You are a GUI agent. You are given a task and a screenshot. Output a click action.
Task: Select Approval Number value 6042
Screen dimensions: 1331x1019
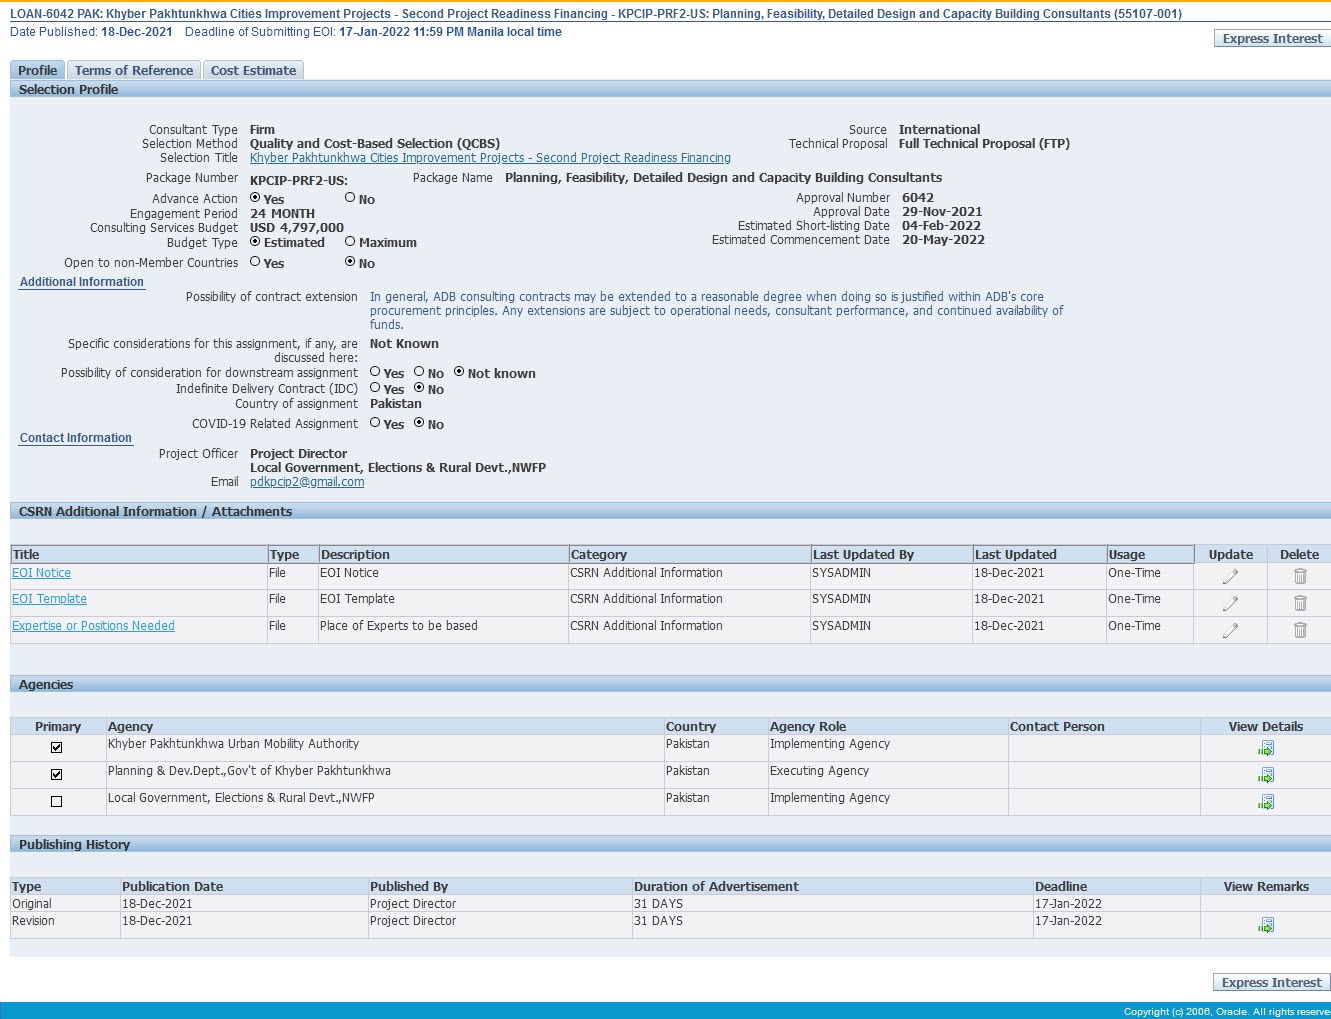coord(918,198)
